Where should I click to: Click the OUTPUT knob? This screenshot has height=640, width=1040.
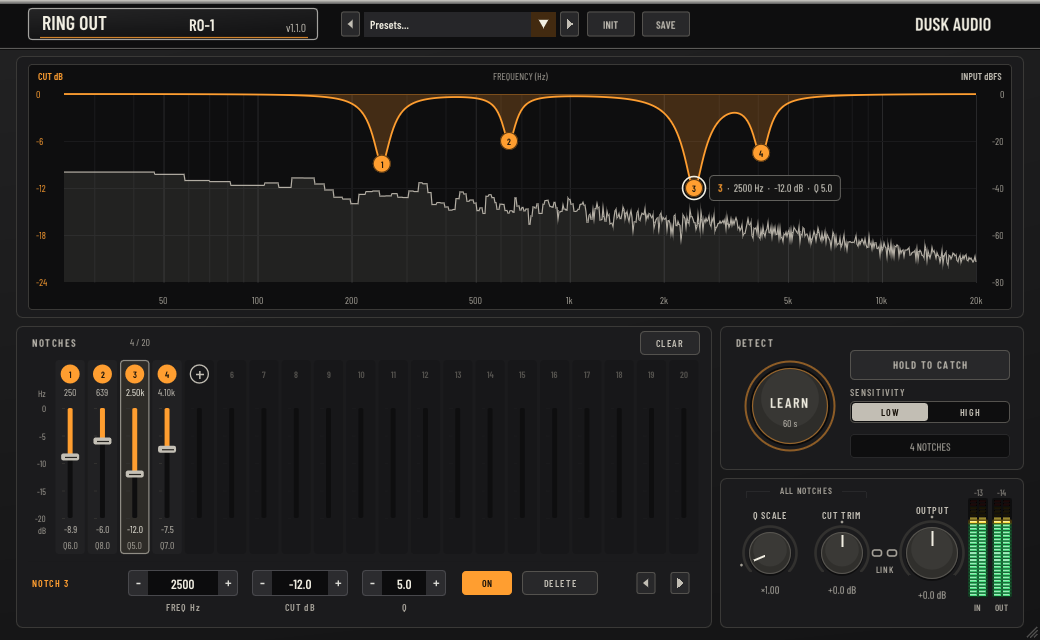coord(932,552)
